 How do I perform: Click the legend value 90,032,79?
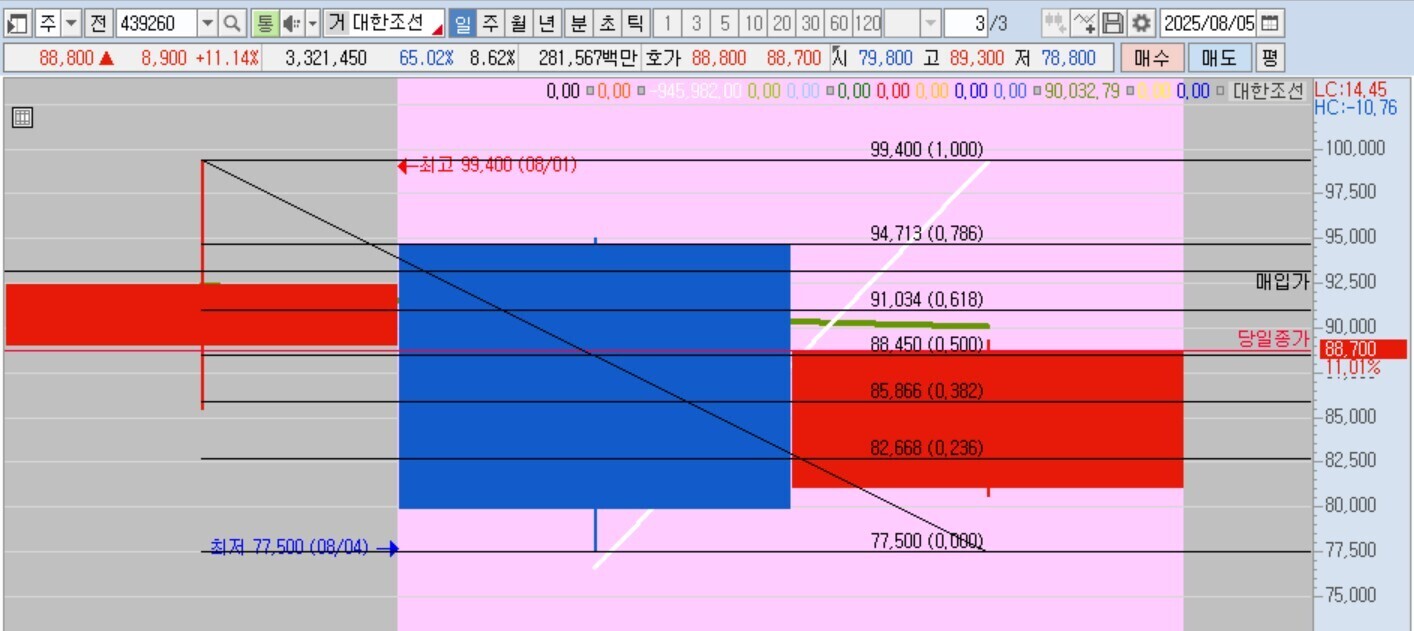[x=1082, y=92]
